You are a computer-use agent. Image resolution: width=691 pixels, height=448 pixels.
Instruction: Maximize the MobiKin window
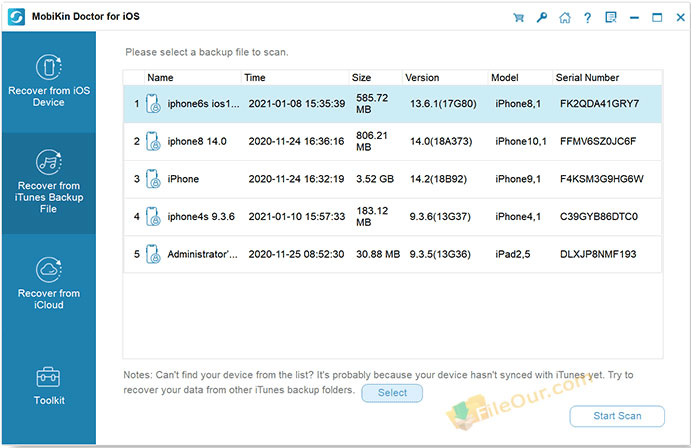tap(657, 18)
